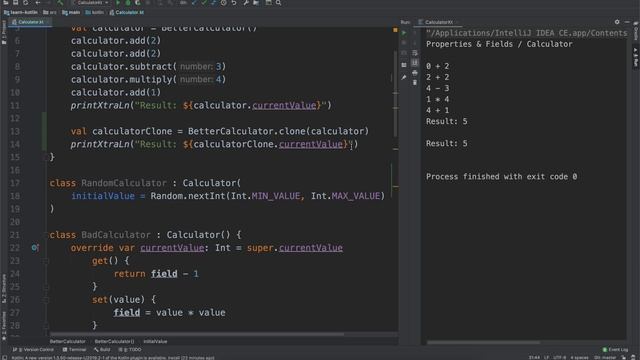Image resolution: width=640 pixels, height=360 pixels.
Task: Click the orange inspection indicator atop editor
Action: [x=395, y=30]
